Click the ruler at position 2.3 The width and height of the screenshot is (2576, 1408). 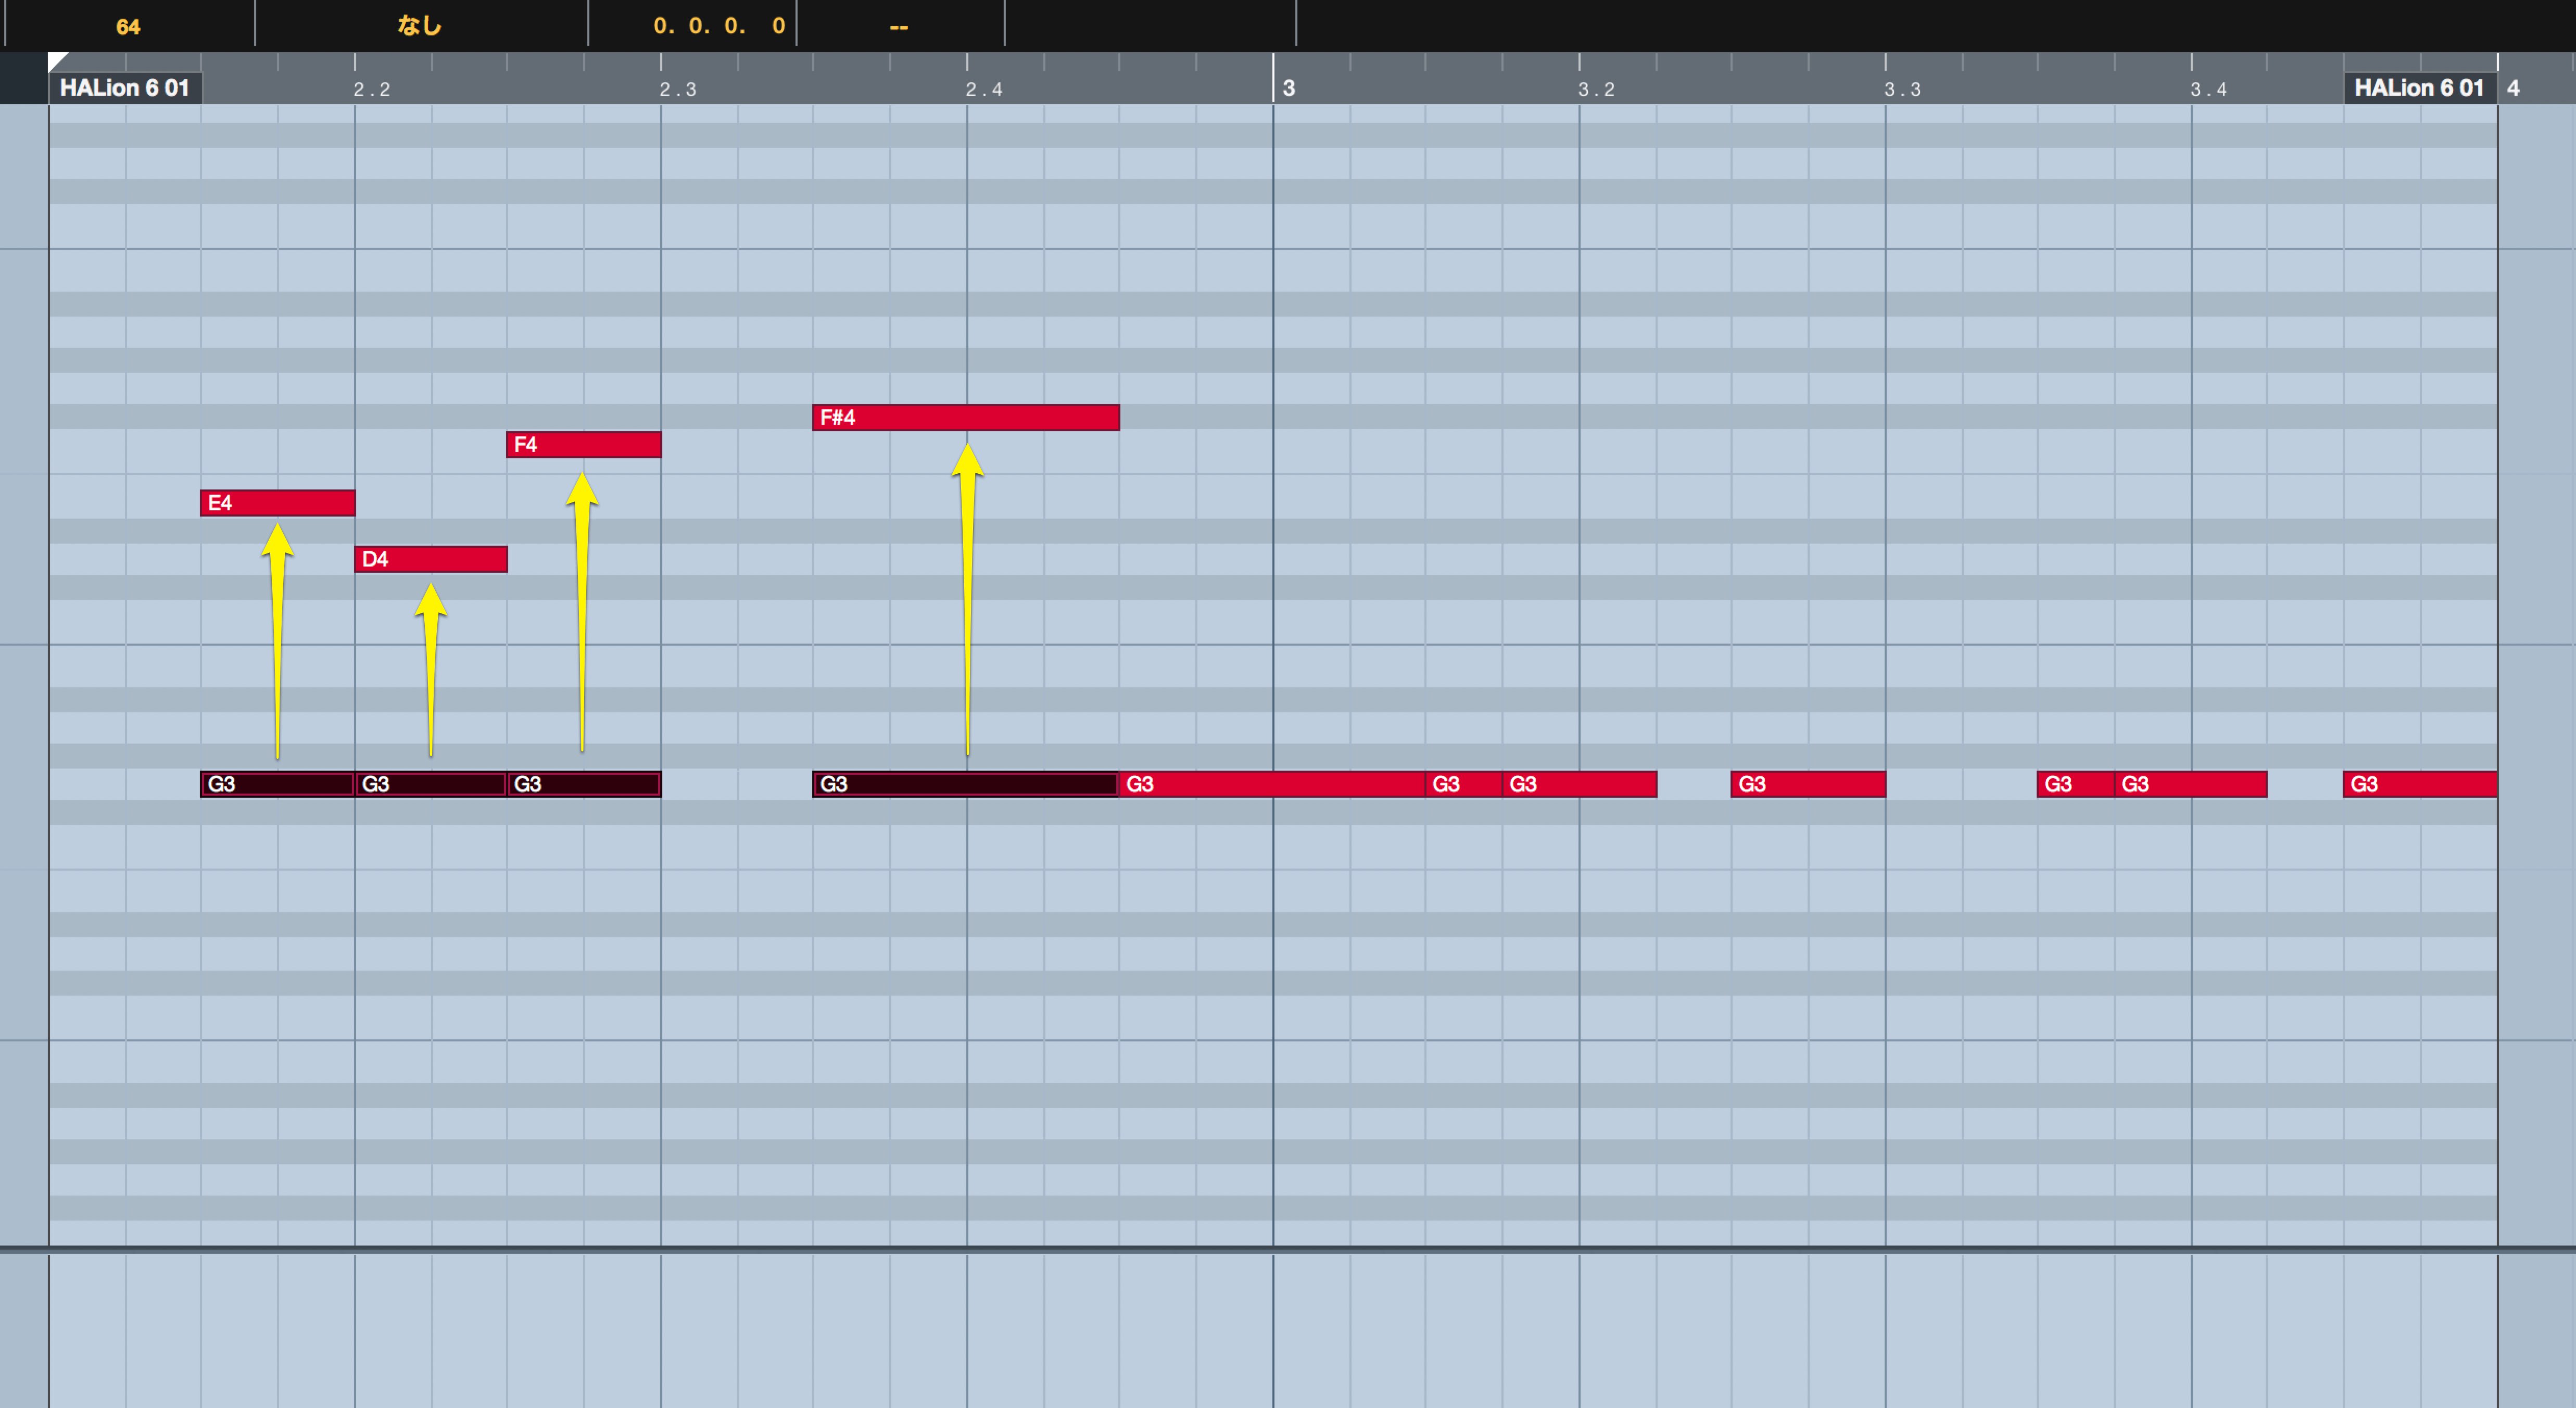pyautogui.click(x=677, y=89)
